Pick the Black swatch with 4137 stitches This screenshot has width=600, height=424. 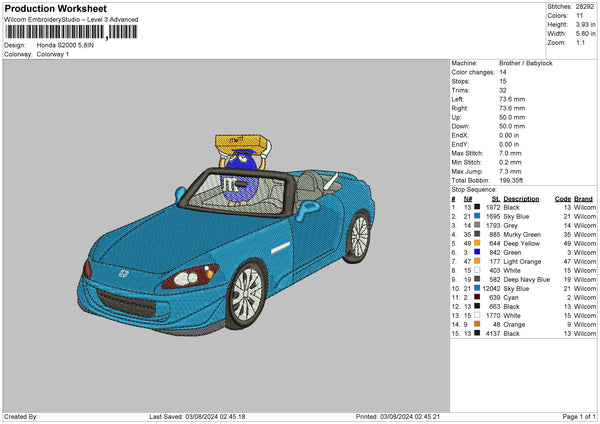477,333
